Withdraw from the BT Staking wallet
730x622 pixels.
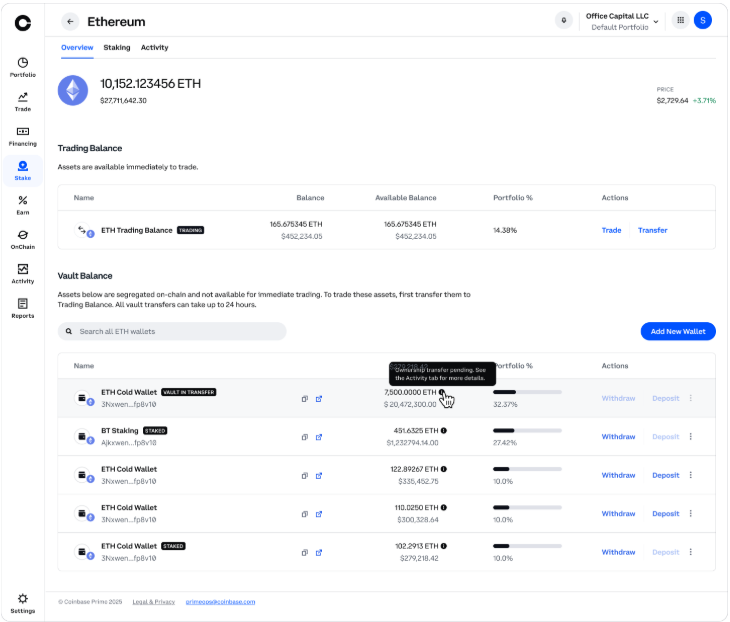pyautogui.click(x=618, y=436)
